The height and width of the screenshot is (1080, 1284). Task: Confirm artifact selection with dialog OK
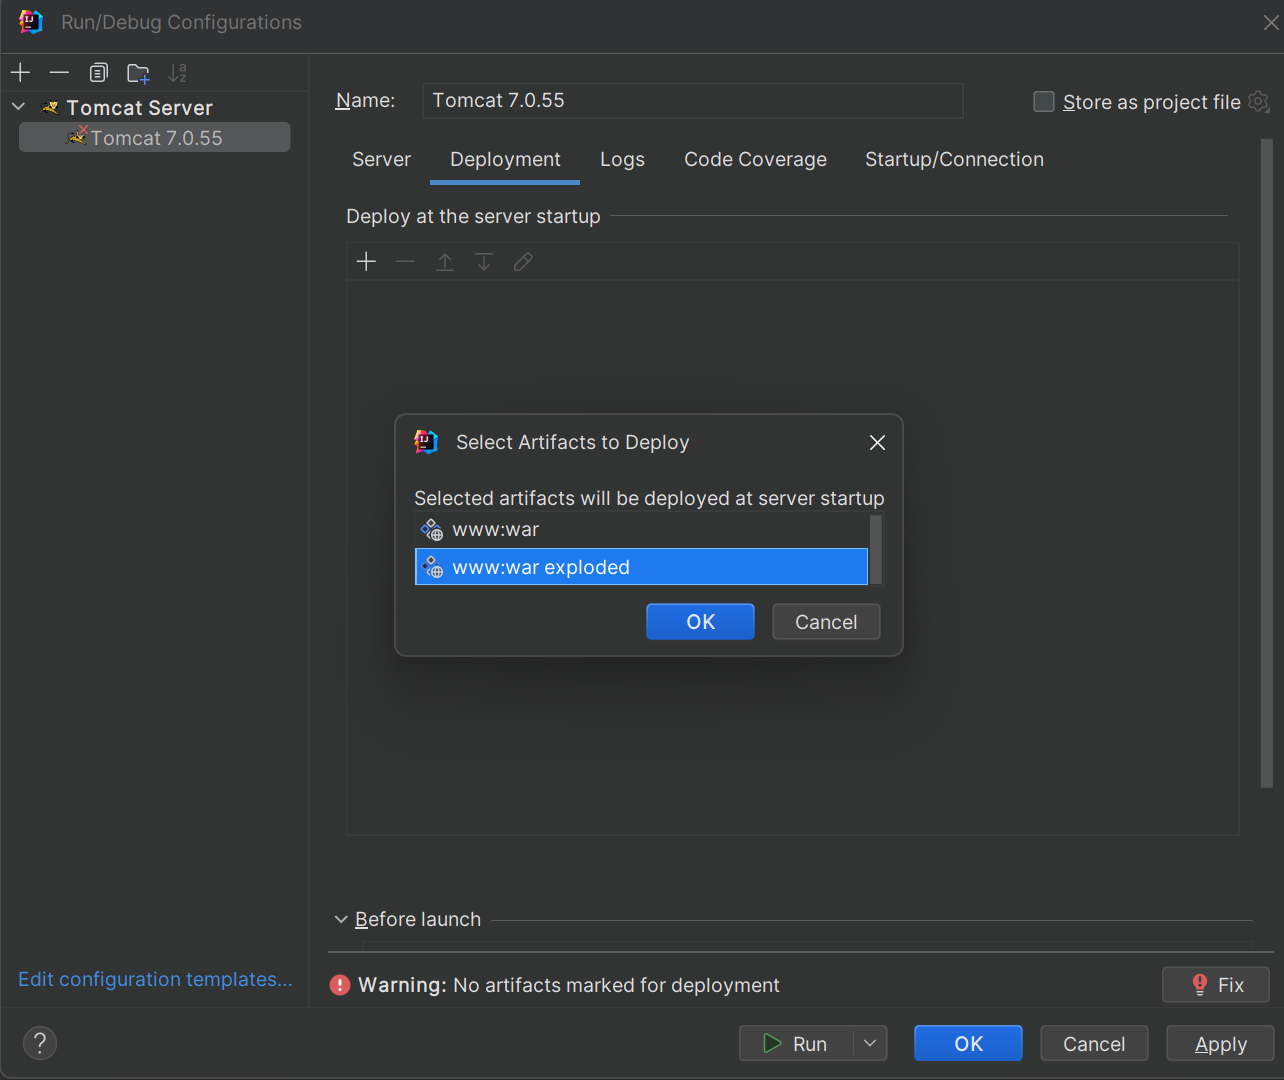pos(700,621)
